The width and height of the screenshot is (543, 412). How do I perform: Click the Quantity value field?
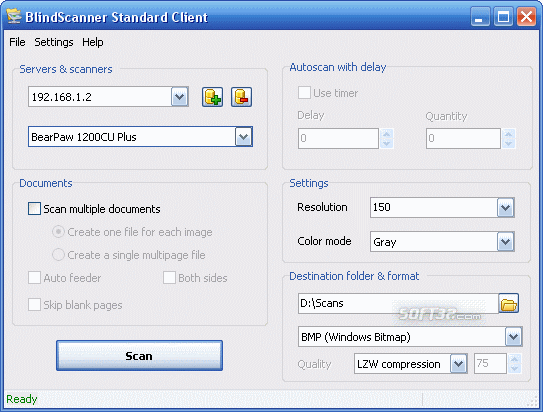pos(463,138)
